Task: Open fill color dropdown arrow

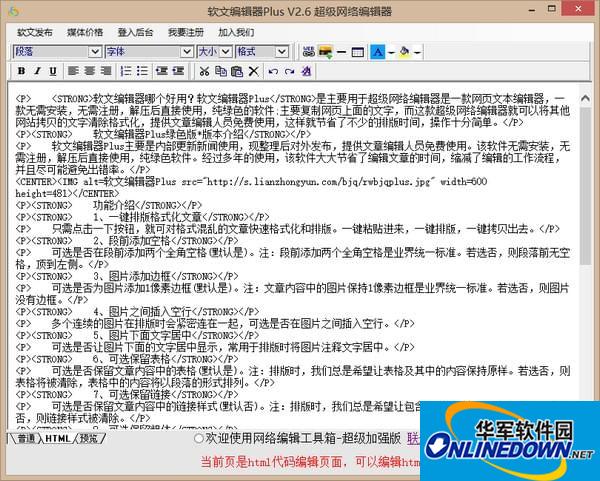Action: 417,52
